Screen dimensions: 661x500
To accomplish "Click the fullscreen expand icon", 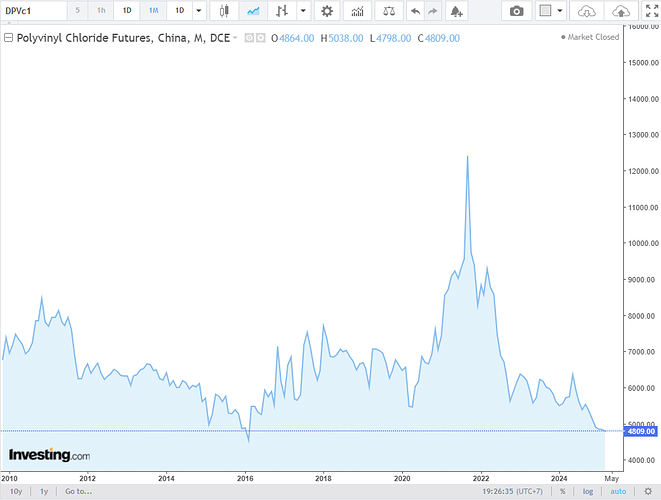I will click(653, 11).
